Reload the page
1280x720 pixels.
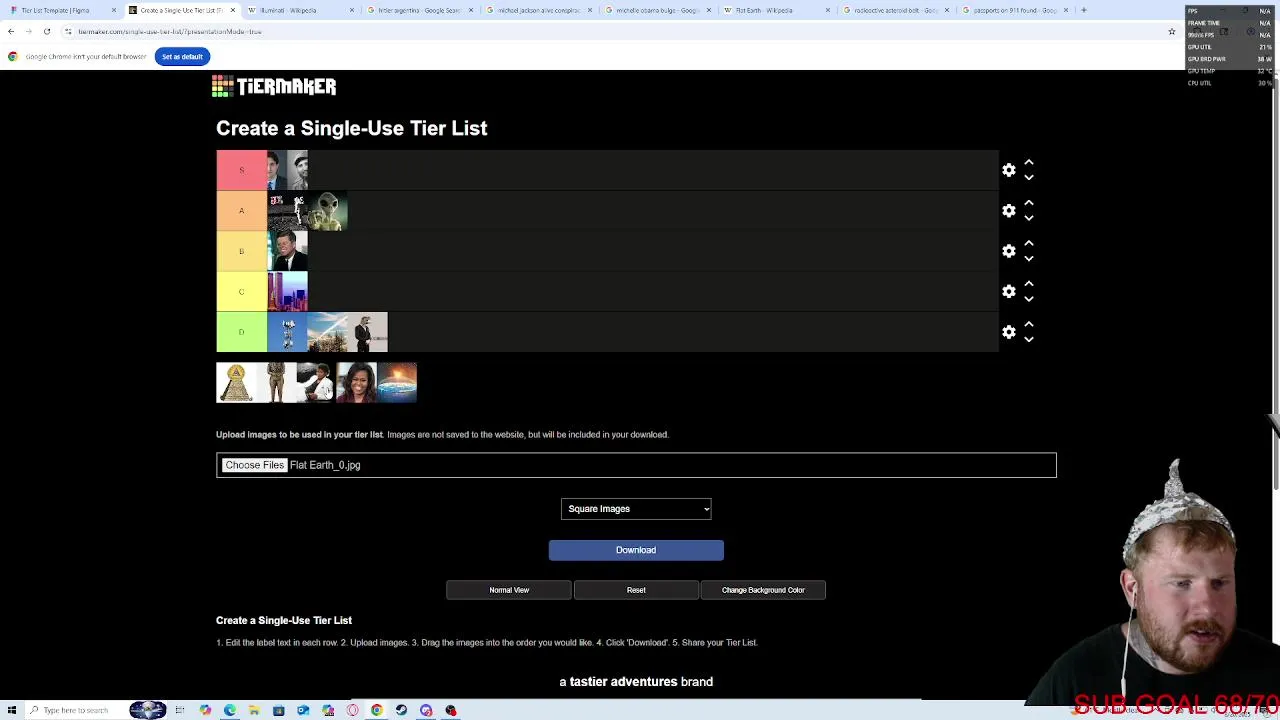pos(46,31)
